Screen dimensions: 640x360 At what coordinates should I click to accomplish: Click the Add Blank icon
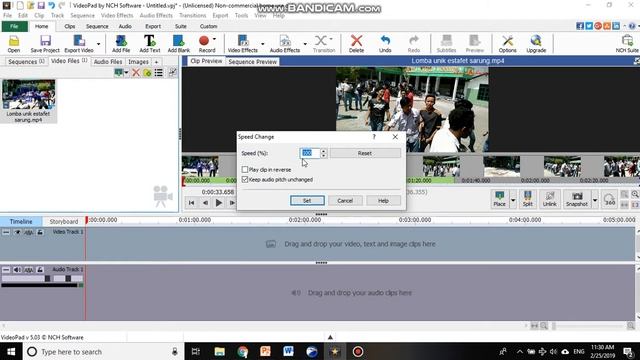click(x=179, y=43)
